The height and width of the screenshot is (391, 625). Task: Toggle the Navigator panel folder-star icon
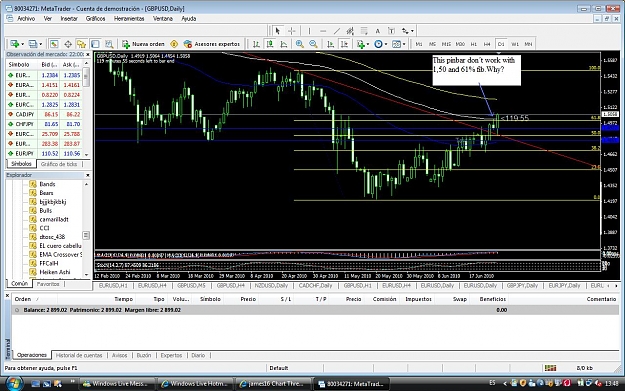pyautogui.click(x=81, y=44)
